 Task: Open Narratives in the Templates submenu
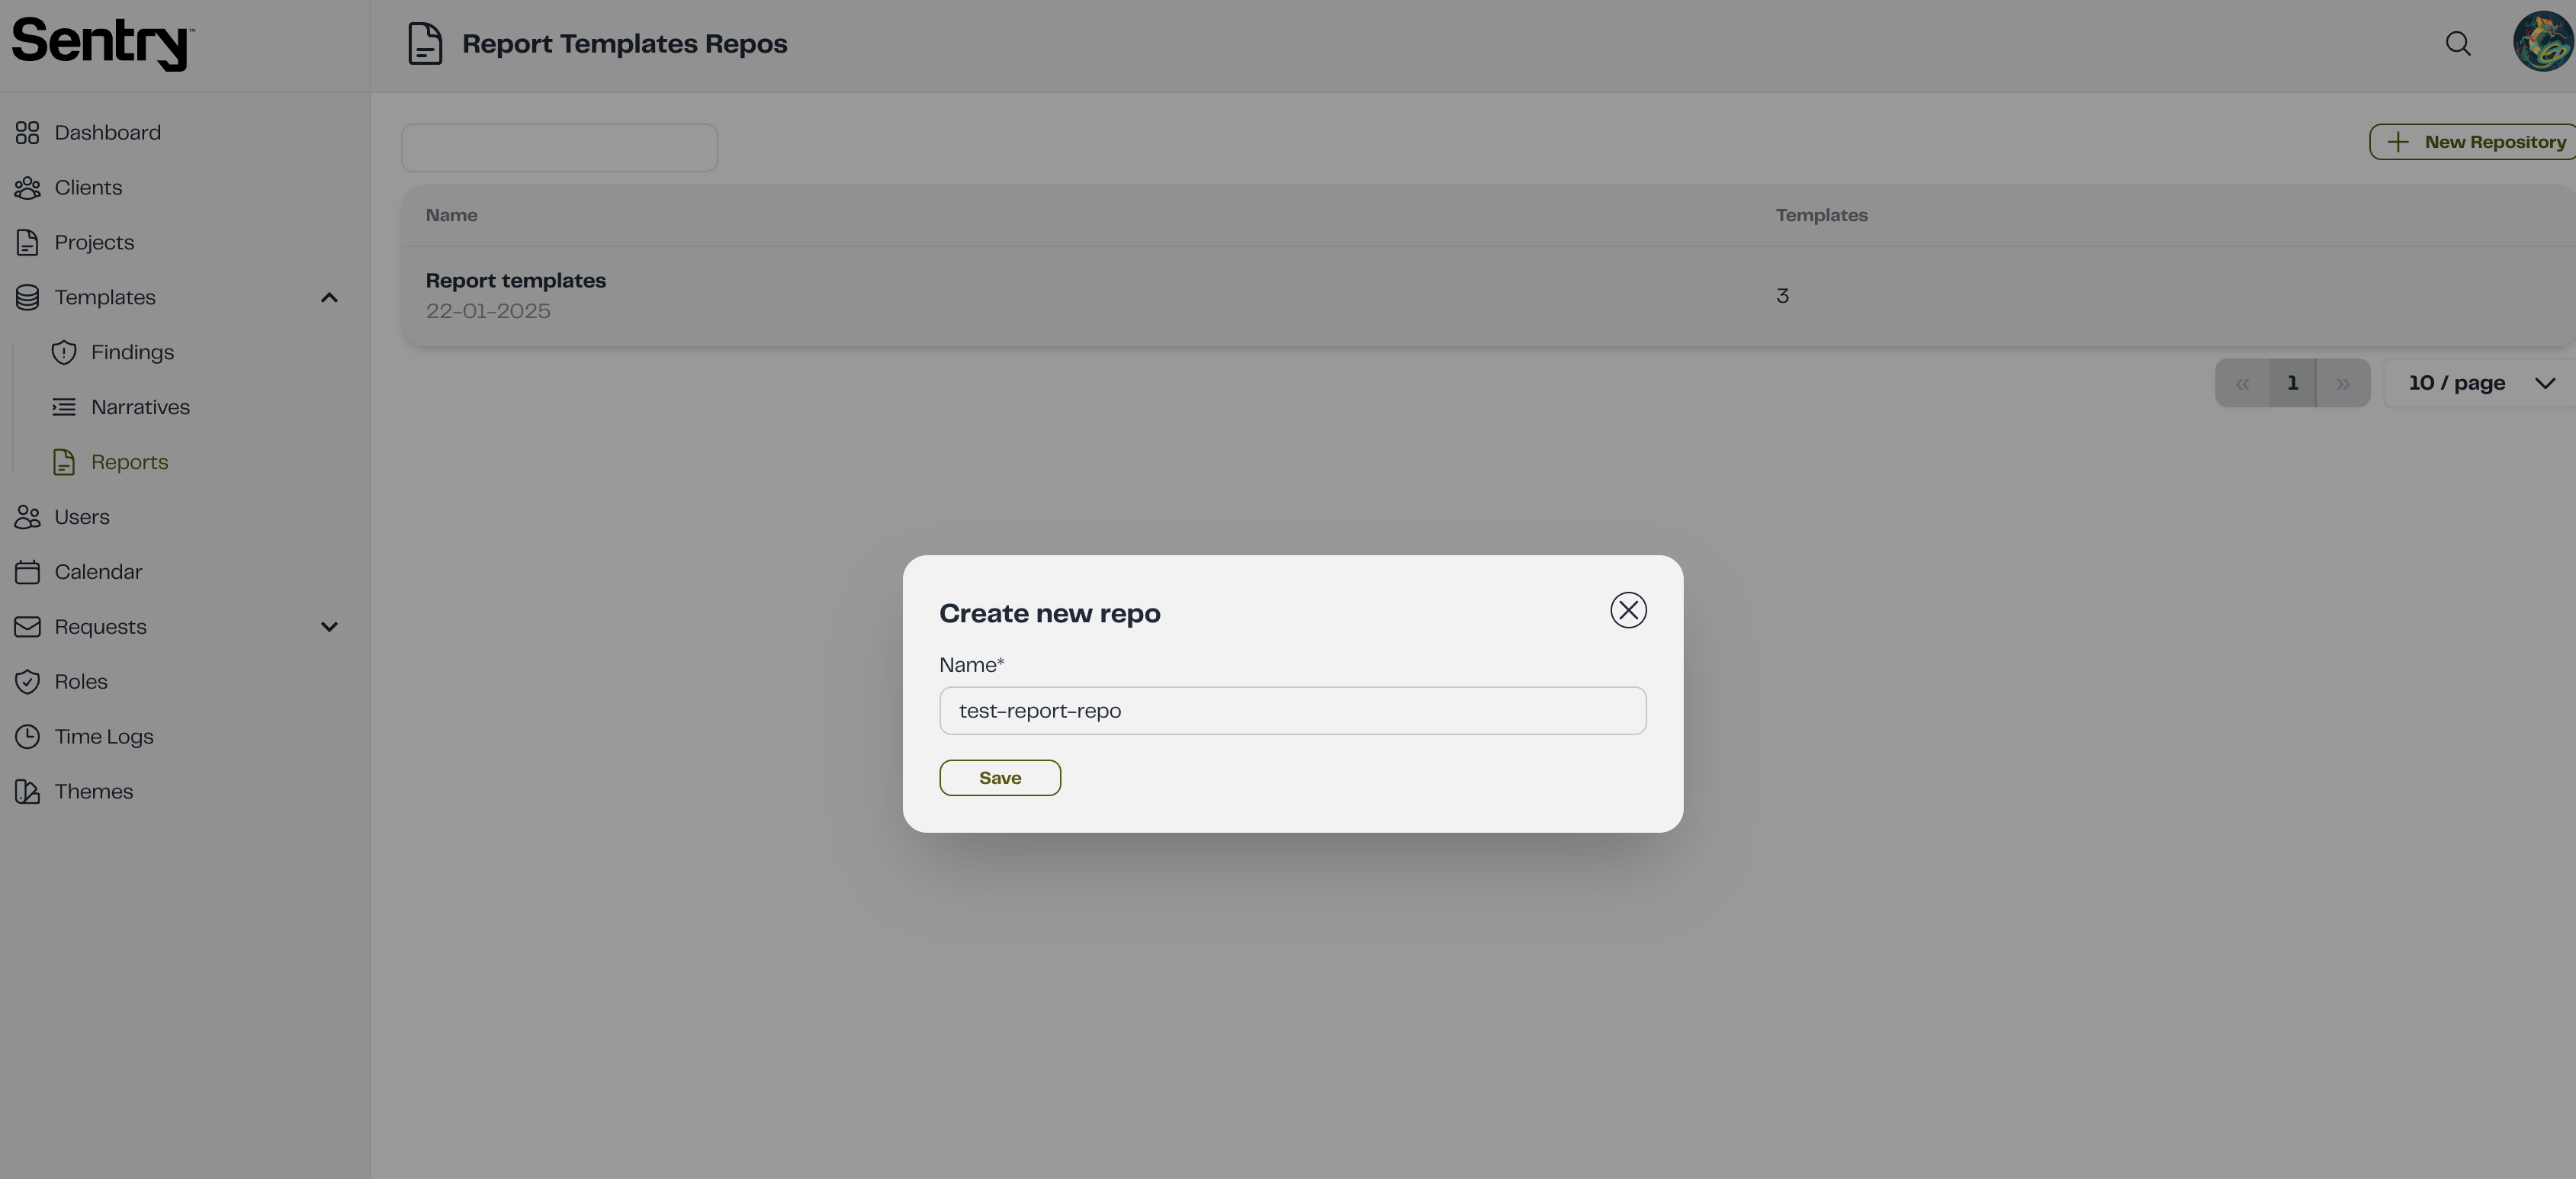point(140,408)
